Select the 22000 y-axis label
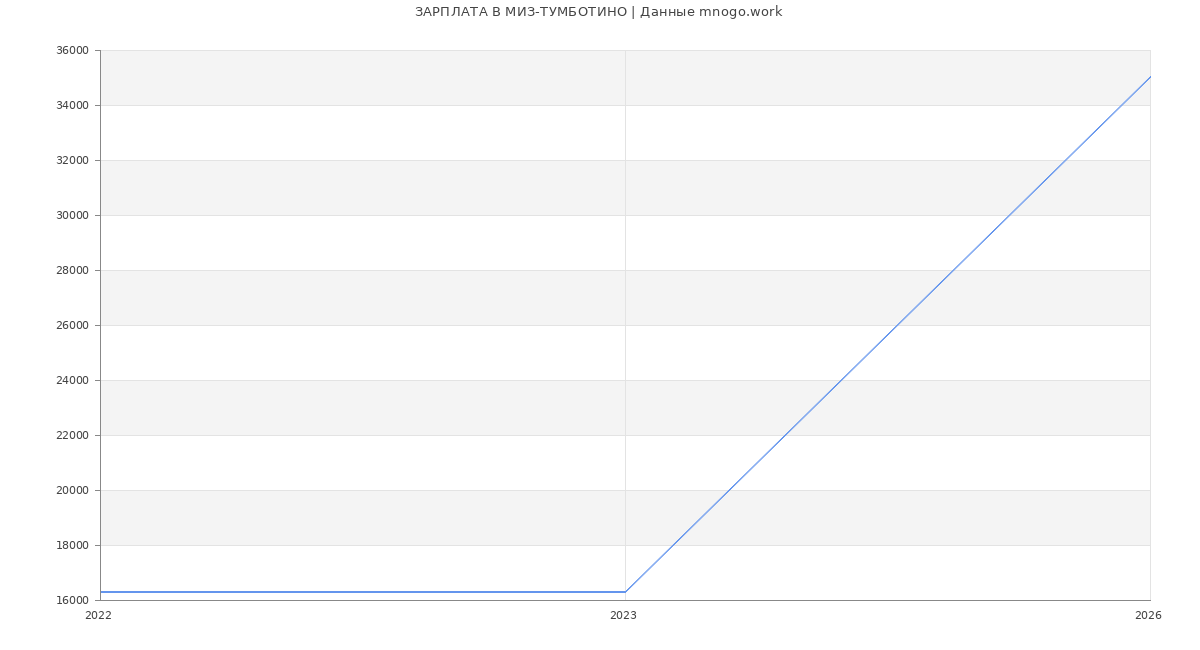Viewport: 1200px width, 650px height. click(72, 436)
